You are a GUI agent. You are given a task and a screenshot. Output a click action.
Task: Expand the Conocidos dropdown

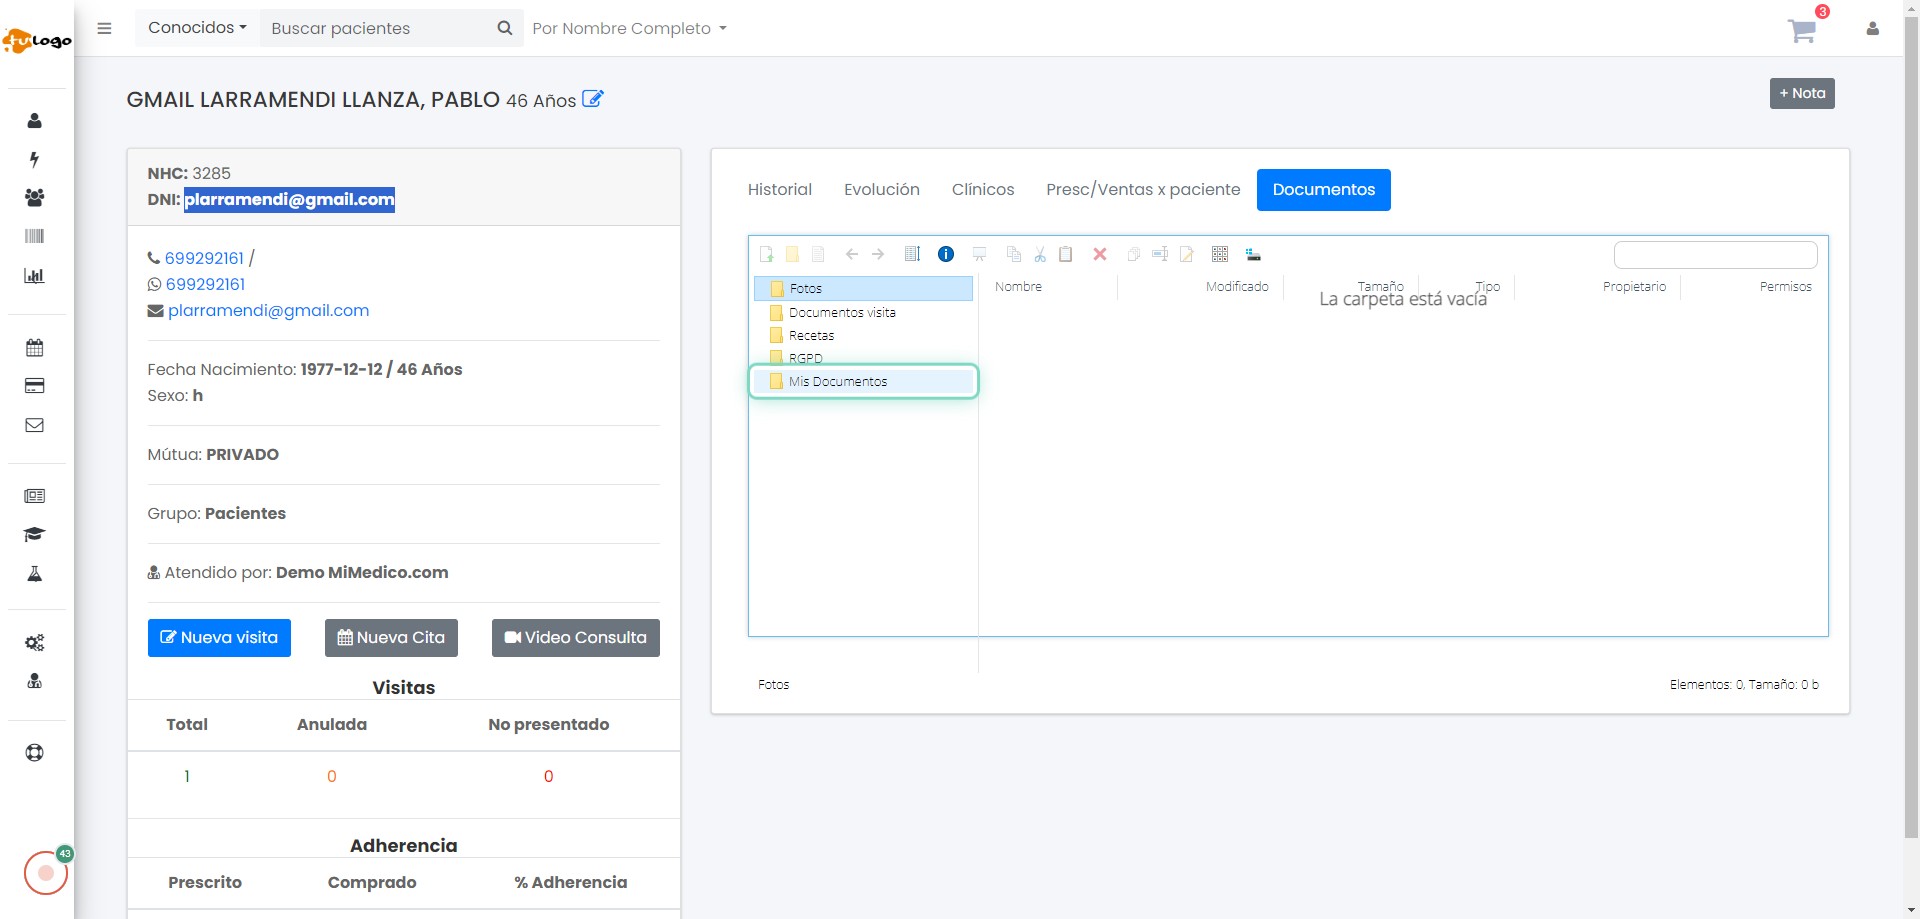point(197,28)
